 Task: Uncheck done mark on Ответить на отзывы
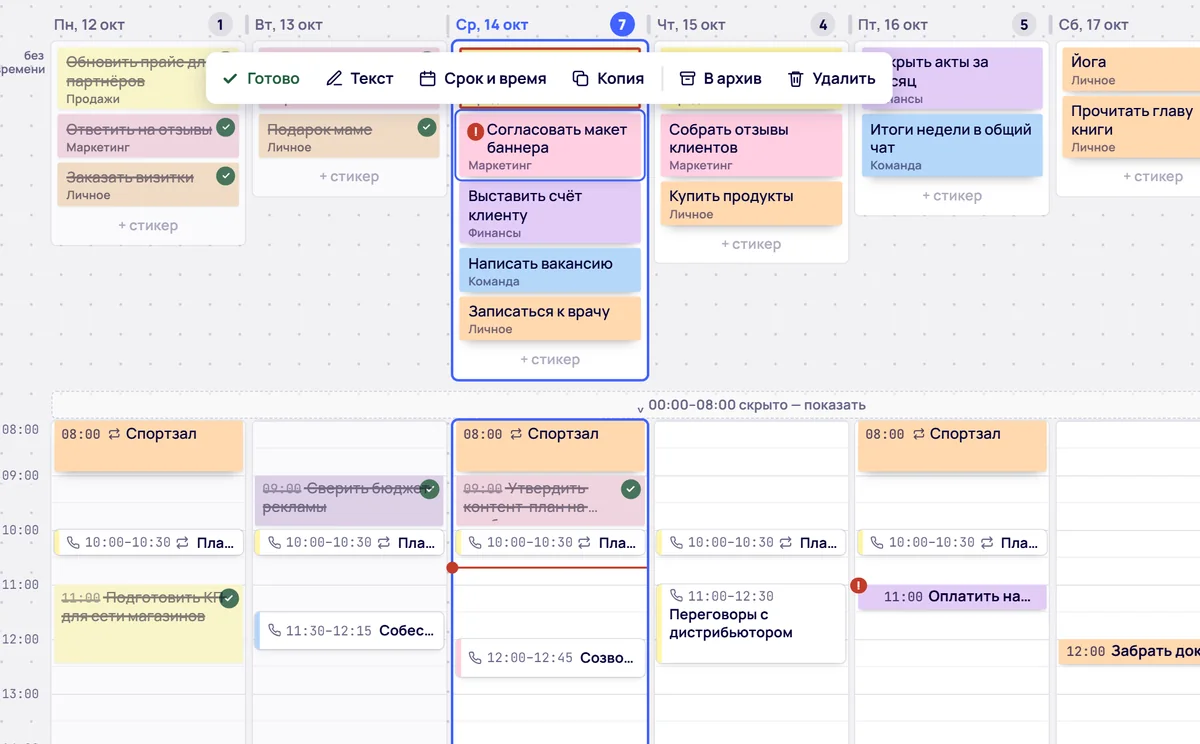coord(226,127)
